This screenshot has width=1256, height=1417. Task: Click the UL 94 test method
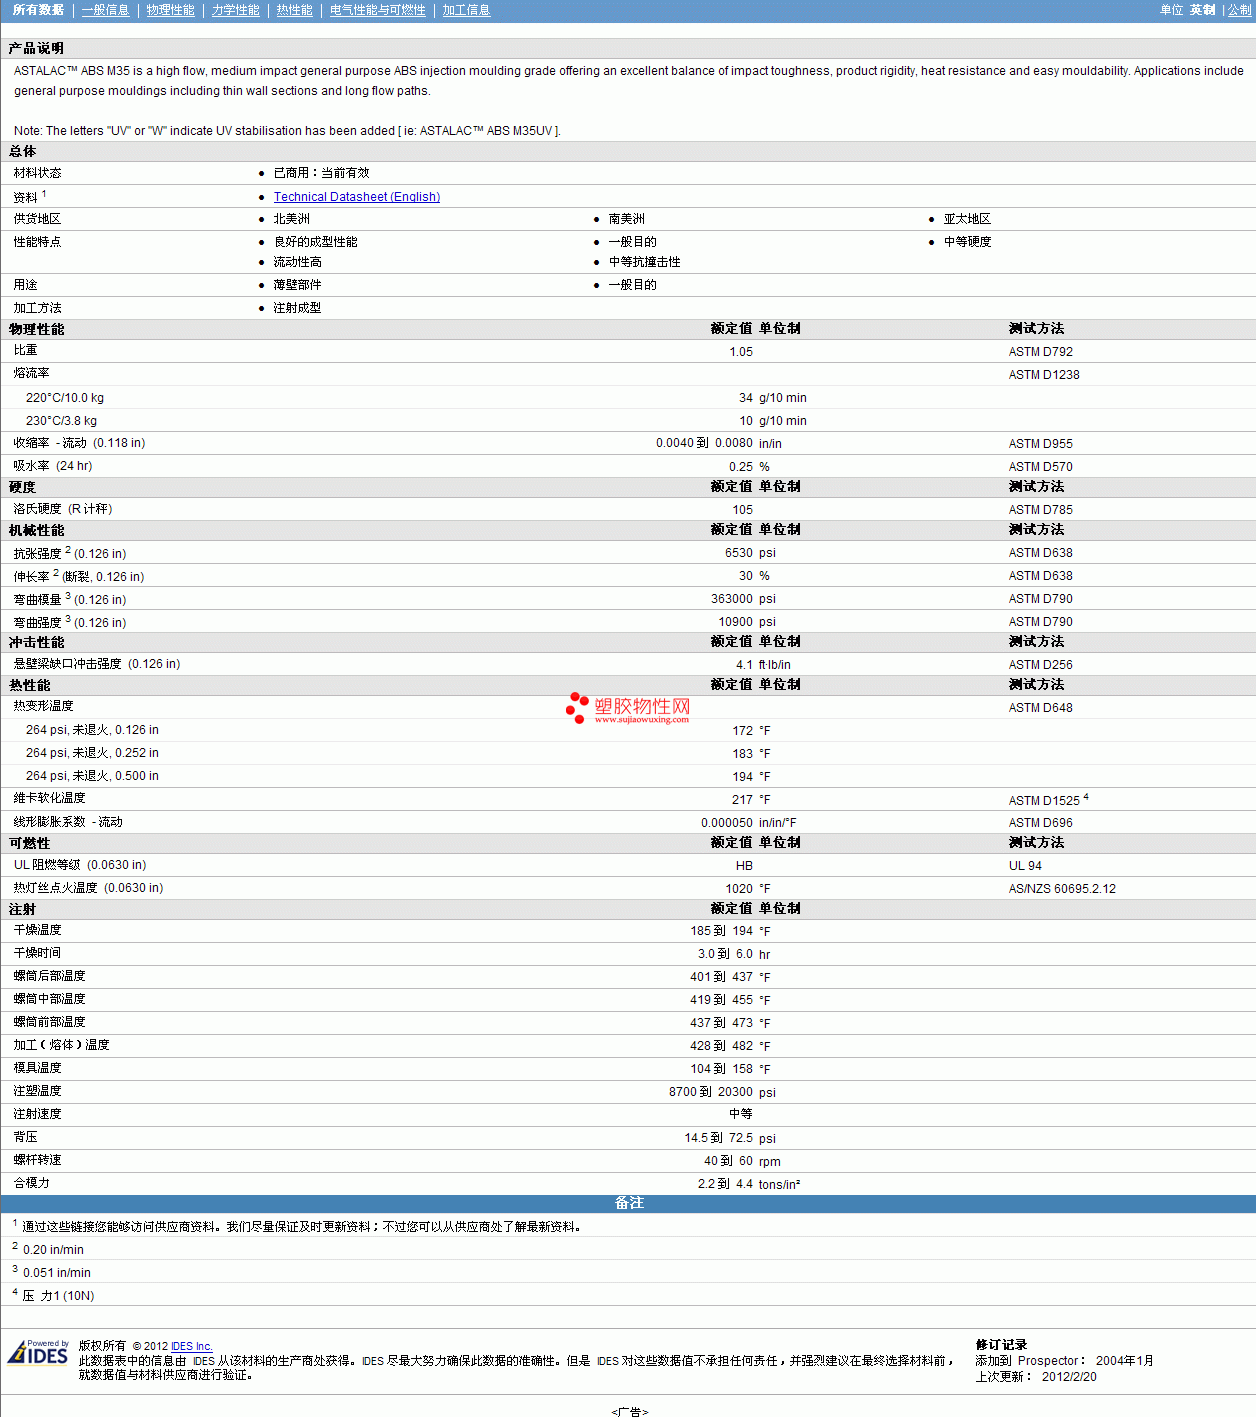pyautogui.click(x=1025, y=866)
